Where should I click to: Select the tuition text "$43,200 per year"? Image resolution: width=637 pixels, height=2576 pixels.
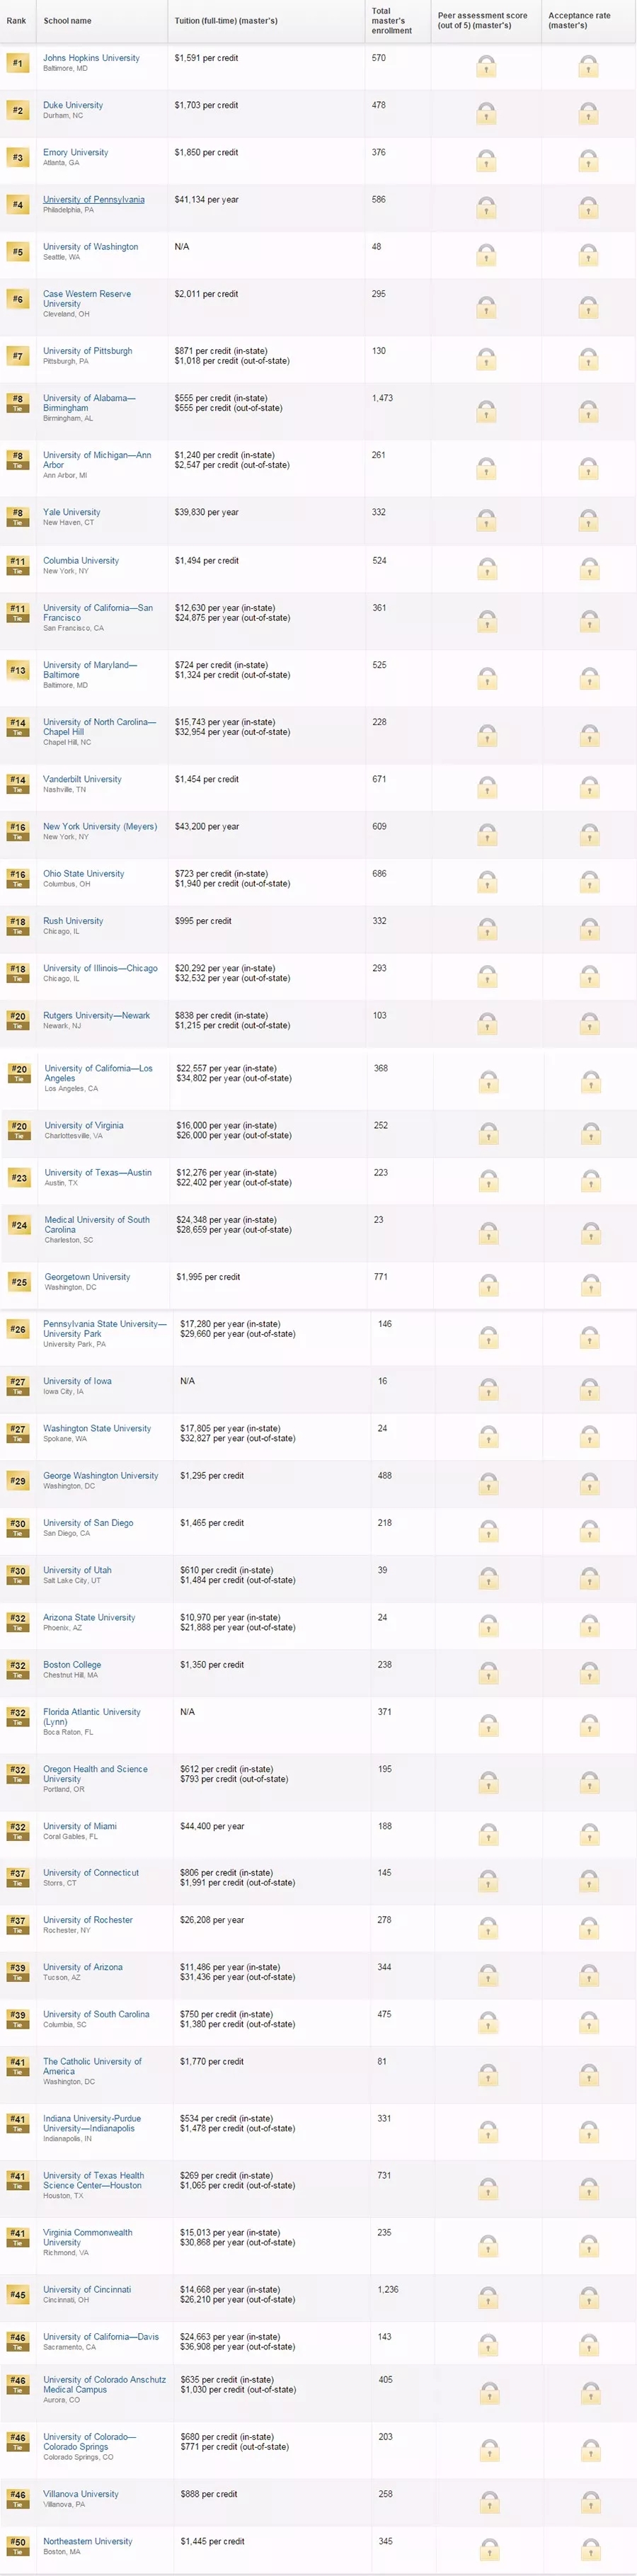pos(207,826)
